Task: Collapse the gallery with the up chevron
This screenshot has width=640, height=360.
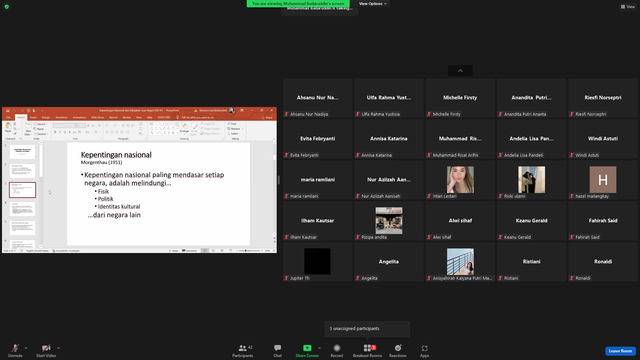Action: (x=460, y=71)
